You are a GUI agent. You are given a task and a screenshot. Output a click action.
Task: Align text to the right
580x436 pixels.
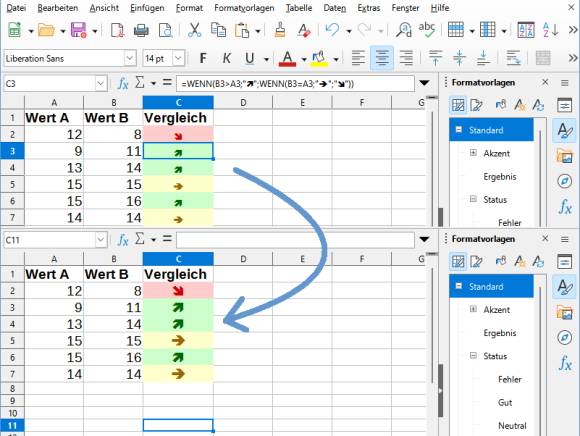point(406,58)
